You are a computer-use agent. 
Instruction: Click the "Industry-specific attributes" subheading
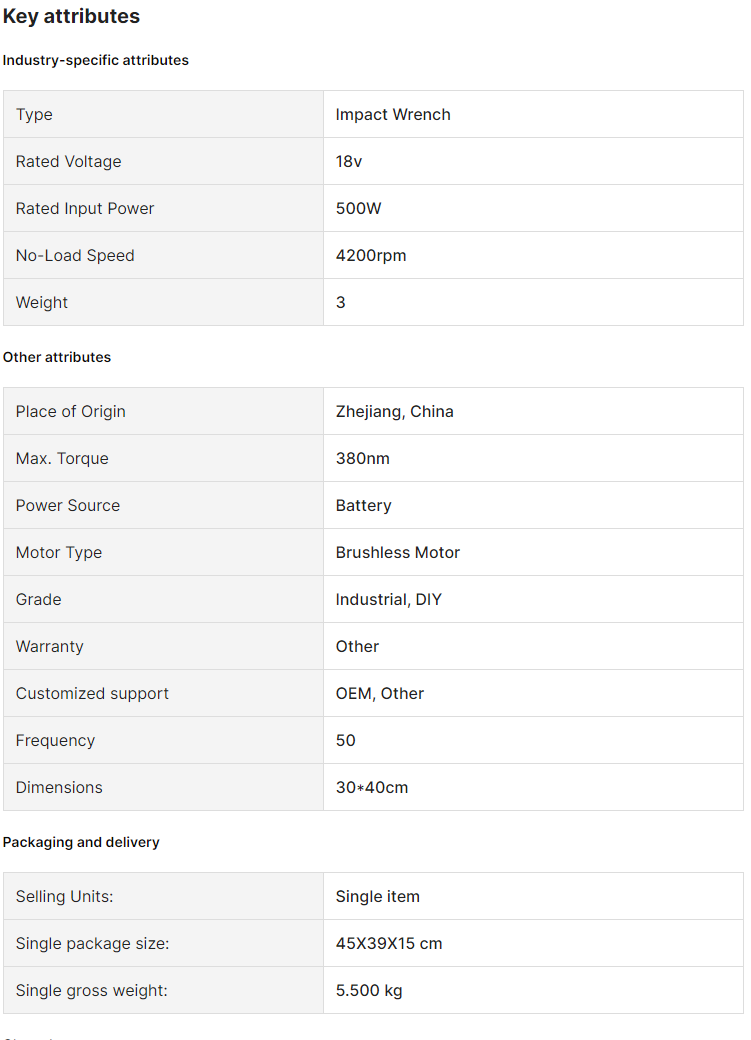click(x=96, y=60)
